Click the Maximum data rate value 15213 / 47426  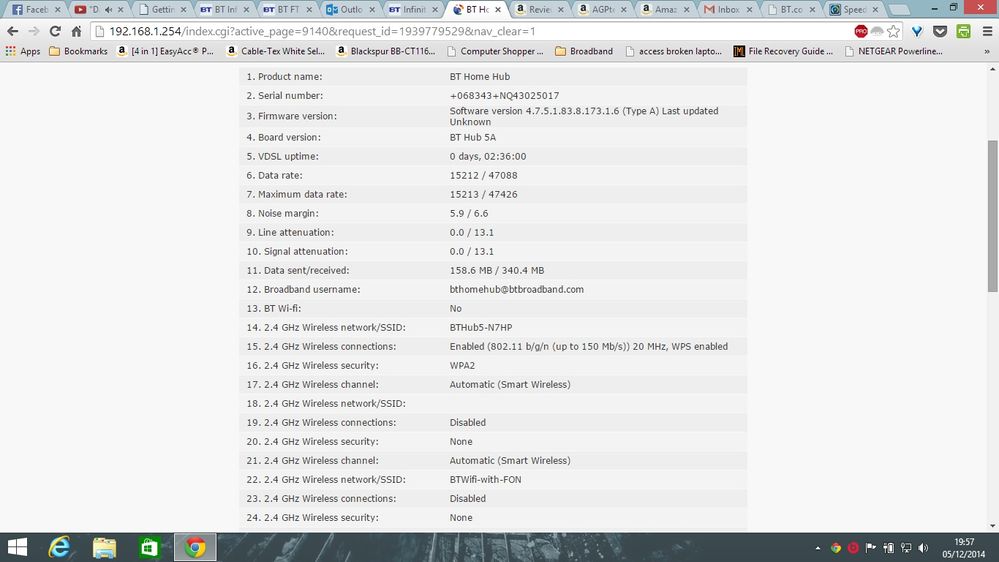coord(484,194)
